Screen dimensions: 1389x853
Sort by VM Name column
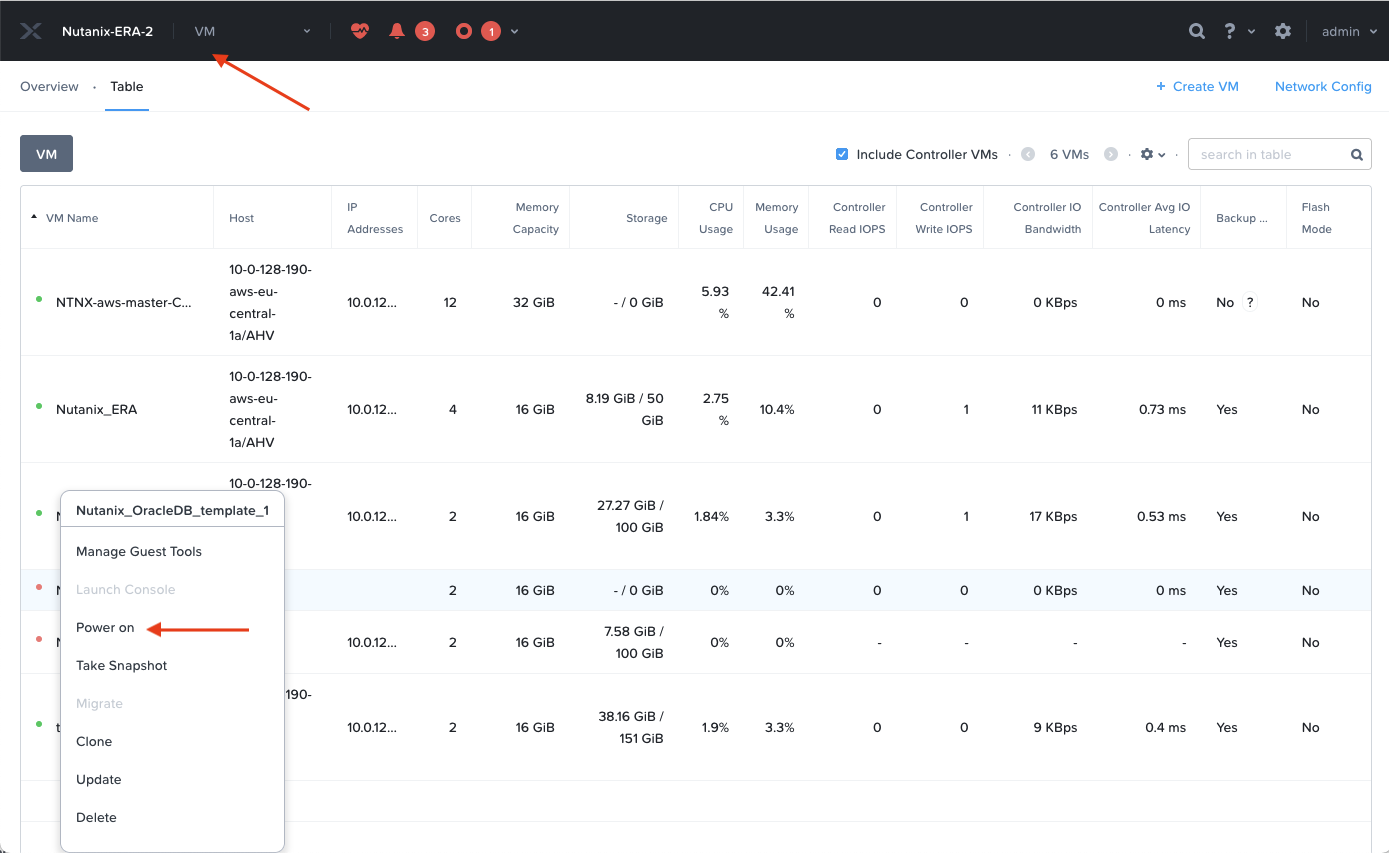[72, 218]
